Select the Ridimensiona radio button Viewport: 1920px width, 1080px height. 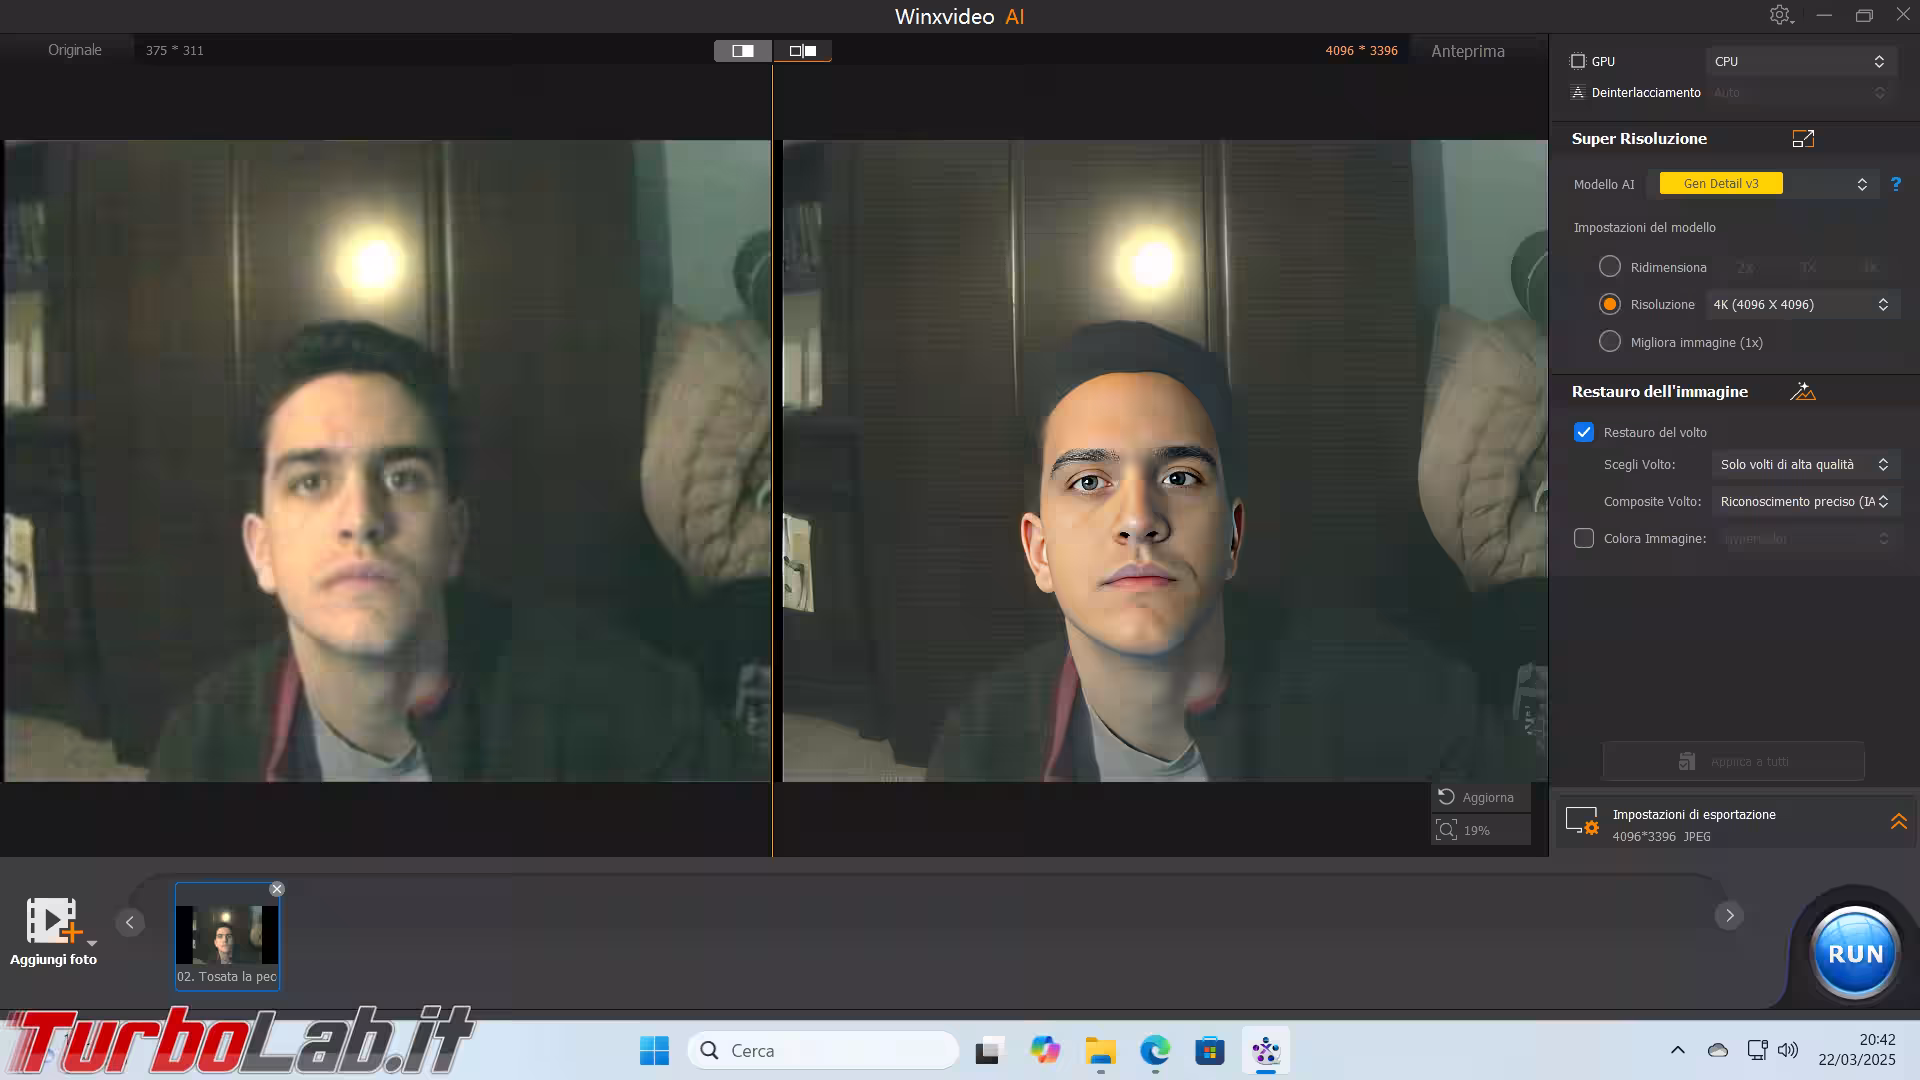(1609, 267)
